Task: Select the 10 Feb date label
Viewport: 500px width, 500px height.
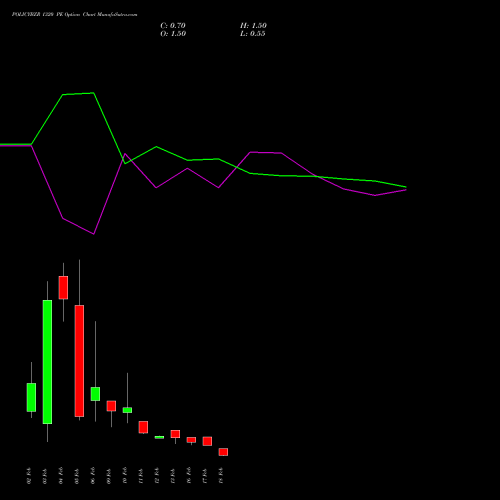Action: pyautogui.click(x=125, y=476)
